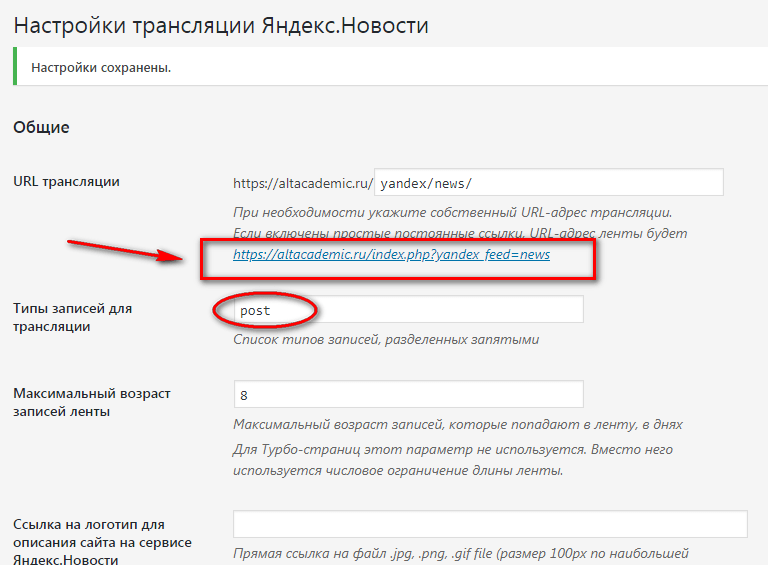This screenshot has width=768, height=565.
Task: Click the 'Максимальный возраст записей, которые попадают' description
Action: point(458,424)
